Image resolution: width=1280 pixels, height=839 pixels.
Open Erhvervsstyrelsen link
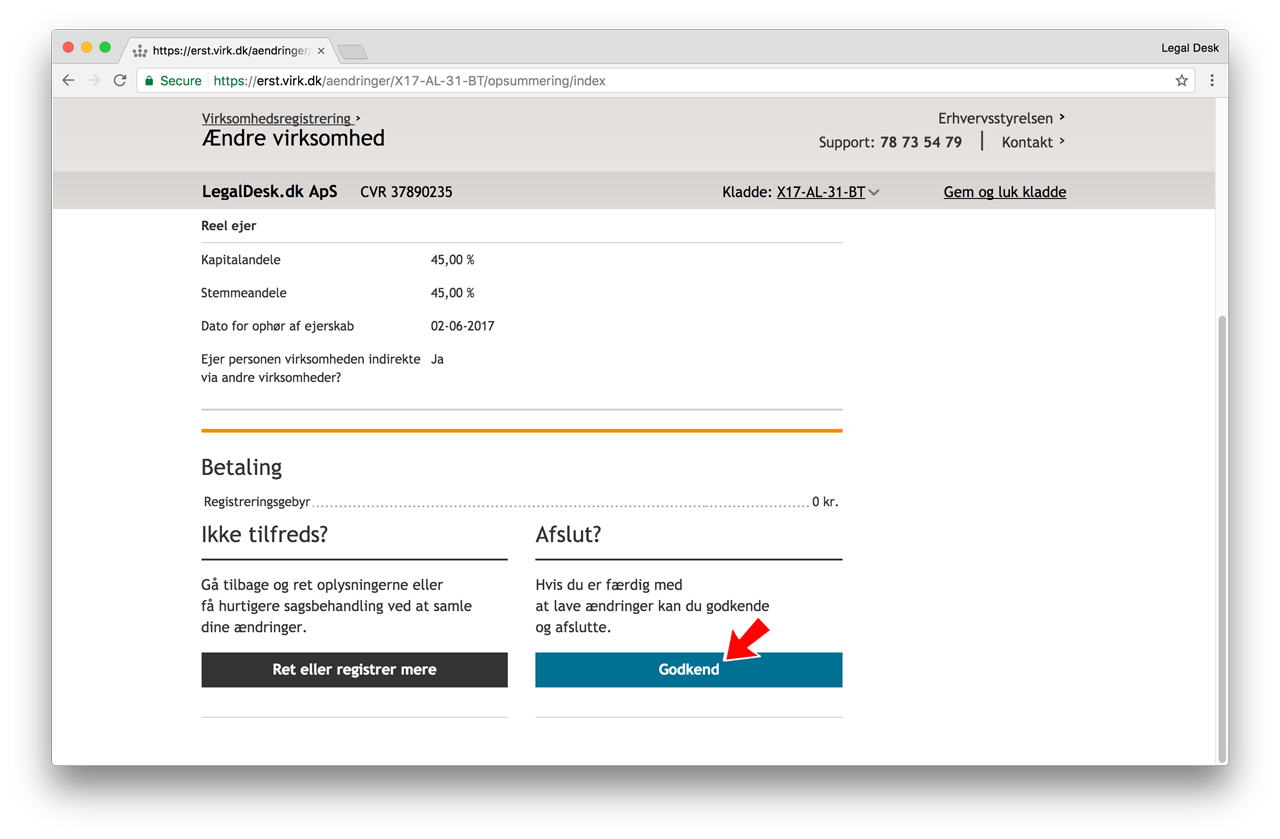pos(1001,118)
